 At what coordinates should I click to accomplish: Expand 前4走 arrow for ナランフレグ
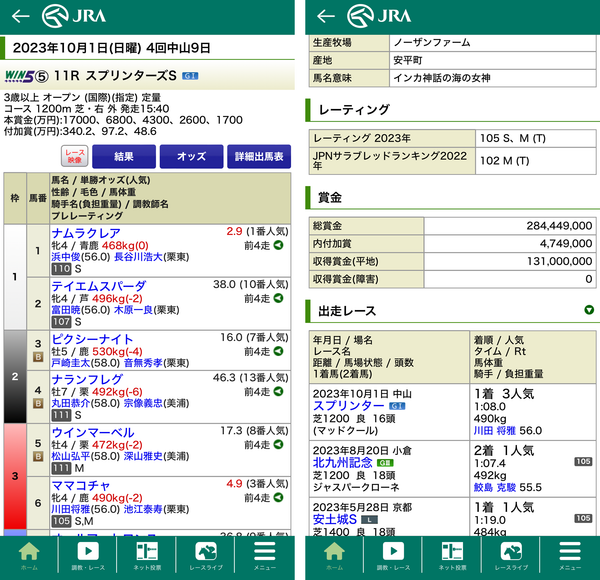(279, 391)
